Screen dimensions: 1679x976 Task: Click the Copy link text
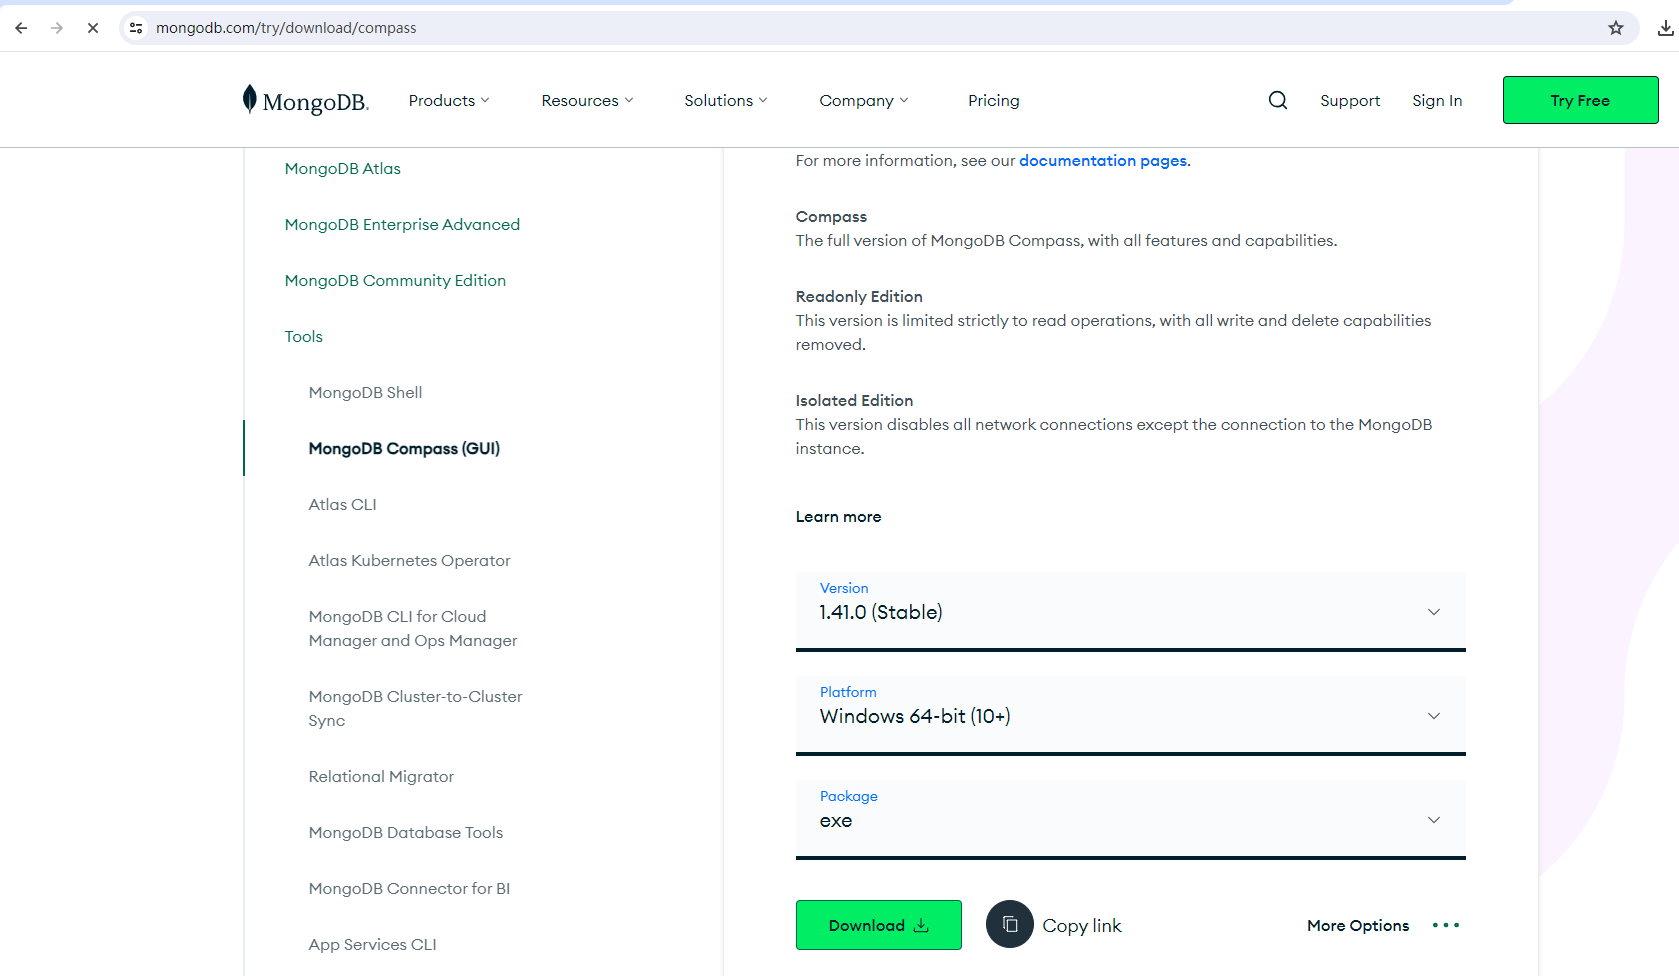coord(1082,925)
